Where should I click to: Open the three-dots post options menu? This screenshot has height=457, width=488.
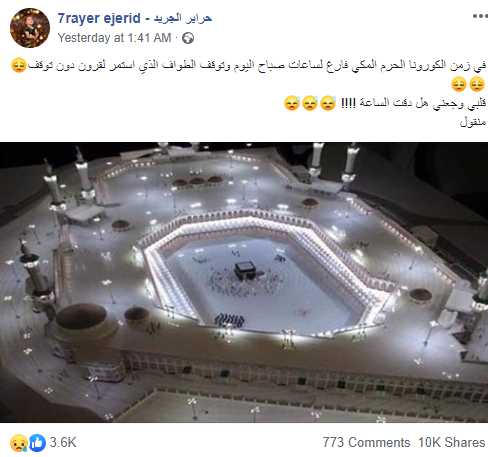(480, 16)
